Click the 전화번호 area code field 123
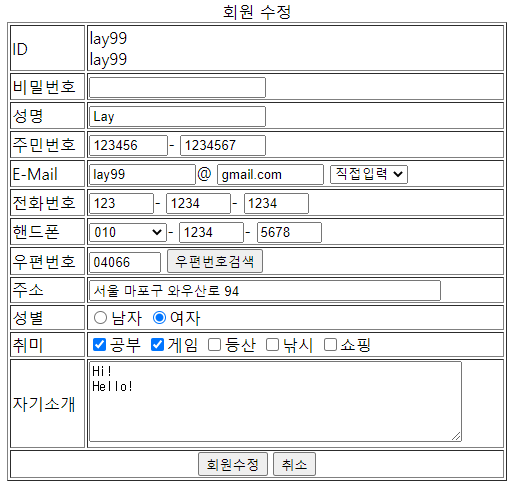 tap(121, 203)
